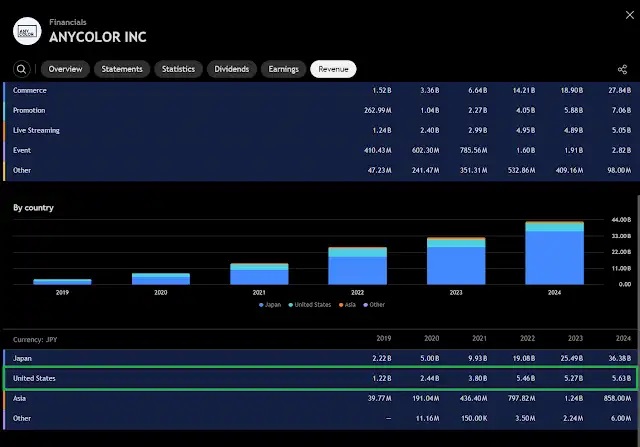Click the 2021 bar in country chart
Image resolution: width=640 pixels, height=447 pixels.
(x=259, y=274)
